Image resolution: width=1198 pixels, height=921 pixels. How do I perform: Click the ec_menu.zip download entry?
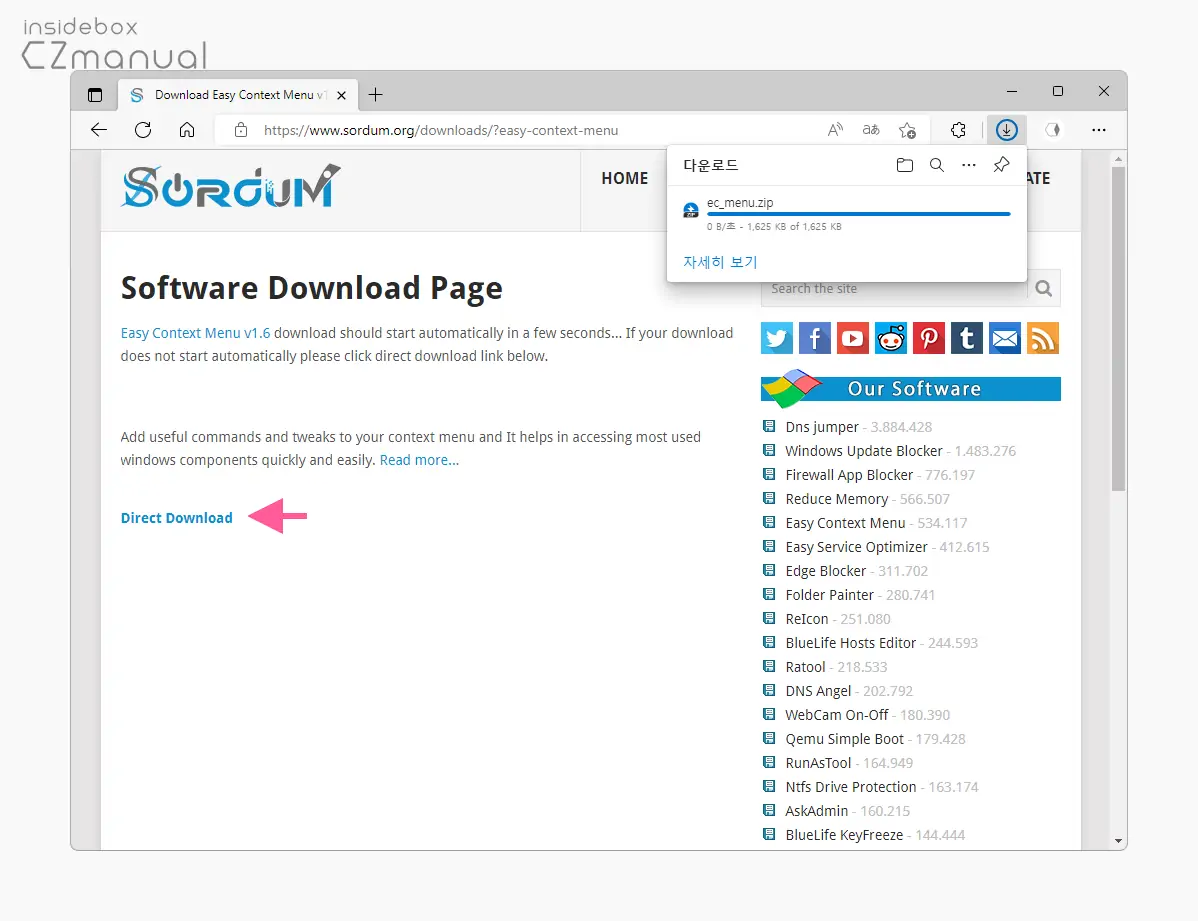pyautogui.click(x=847, y=214)
